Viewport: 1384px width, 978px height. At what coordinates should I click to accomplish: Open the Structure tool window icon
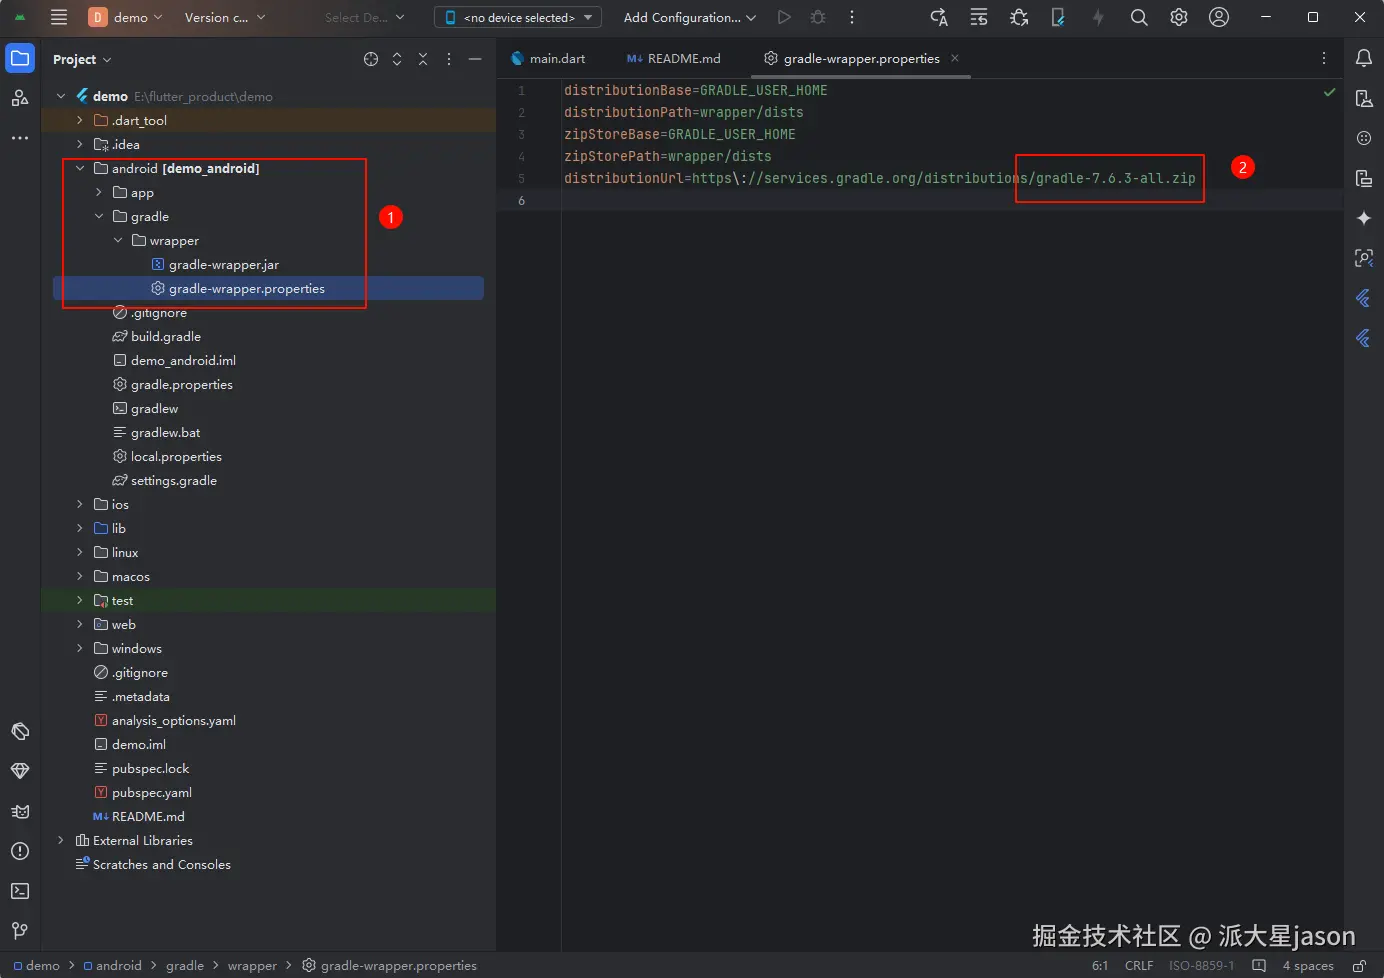[20, 98]
